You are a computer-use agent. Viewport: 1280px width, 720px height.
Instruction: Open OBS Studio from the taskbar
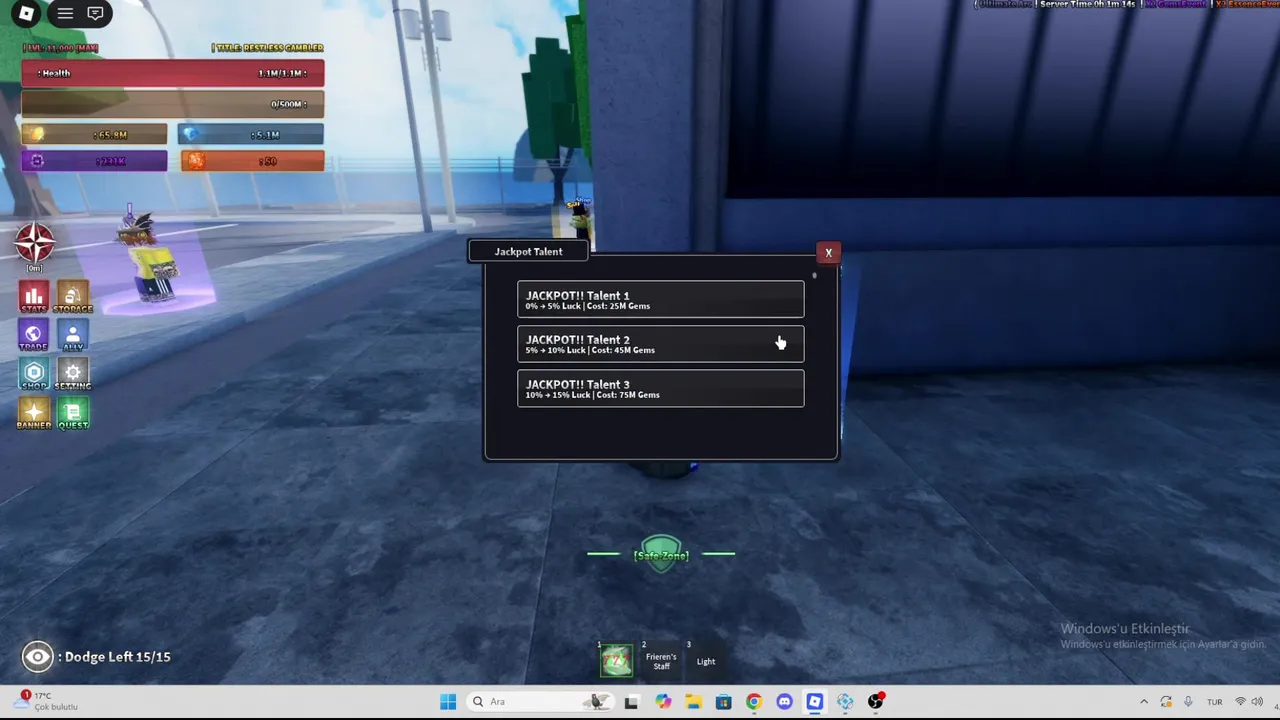tap(876, 702)
